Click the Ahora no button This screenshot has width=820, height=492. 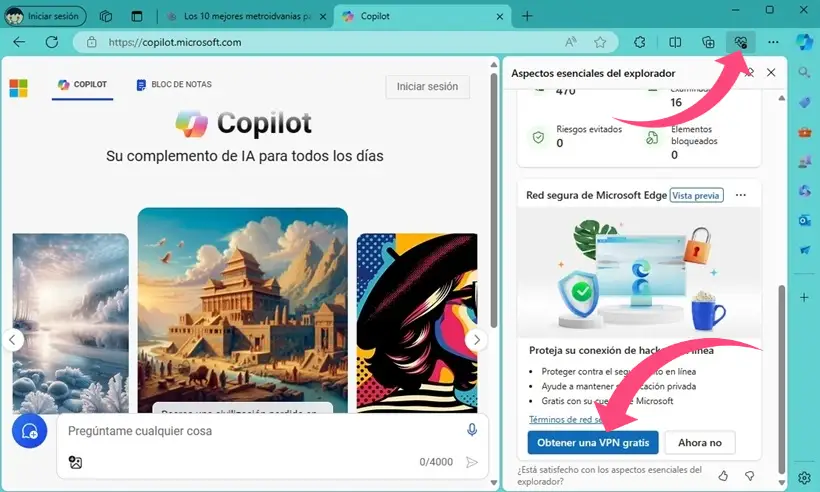(x=700, y=443)
